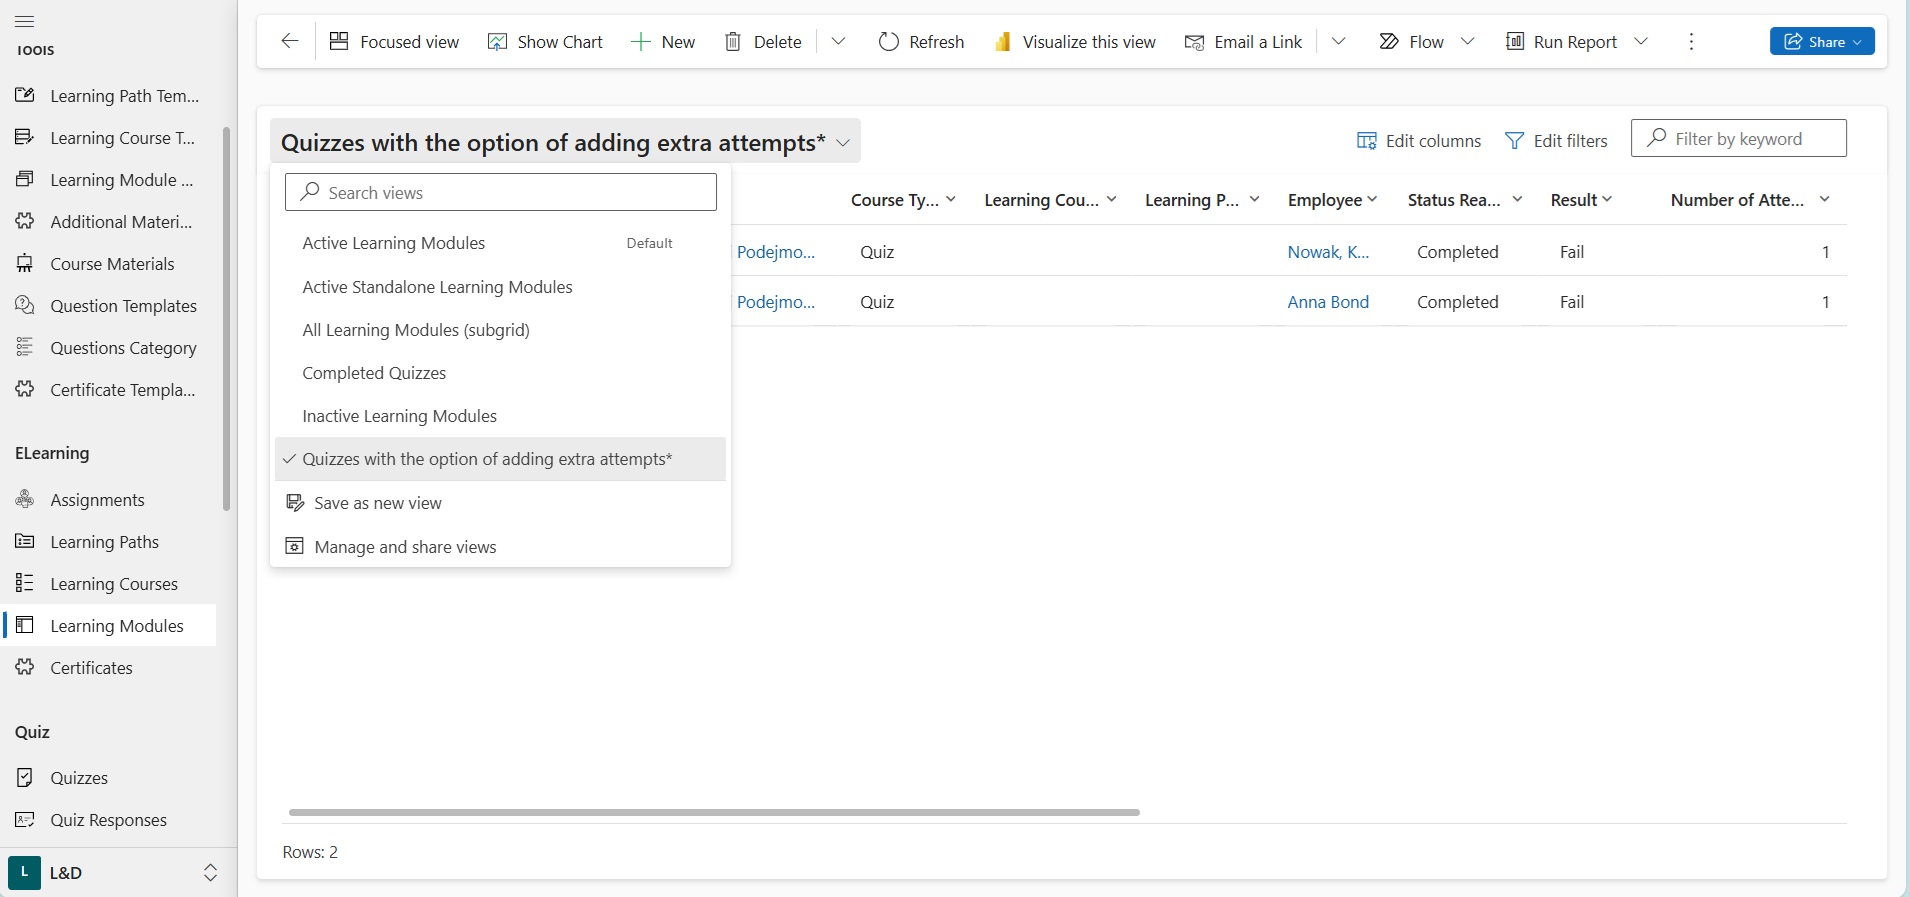Click the Search views input field

(x=500, y=192)
